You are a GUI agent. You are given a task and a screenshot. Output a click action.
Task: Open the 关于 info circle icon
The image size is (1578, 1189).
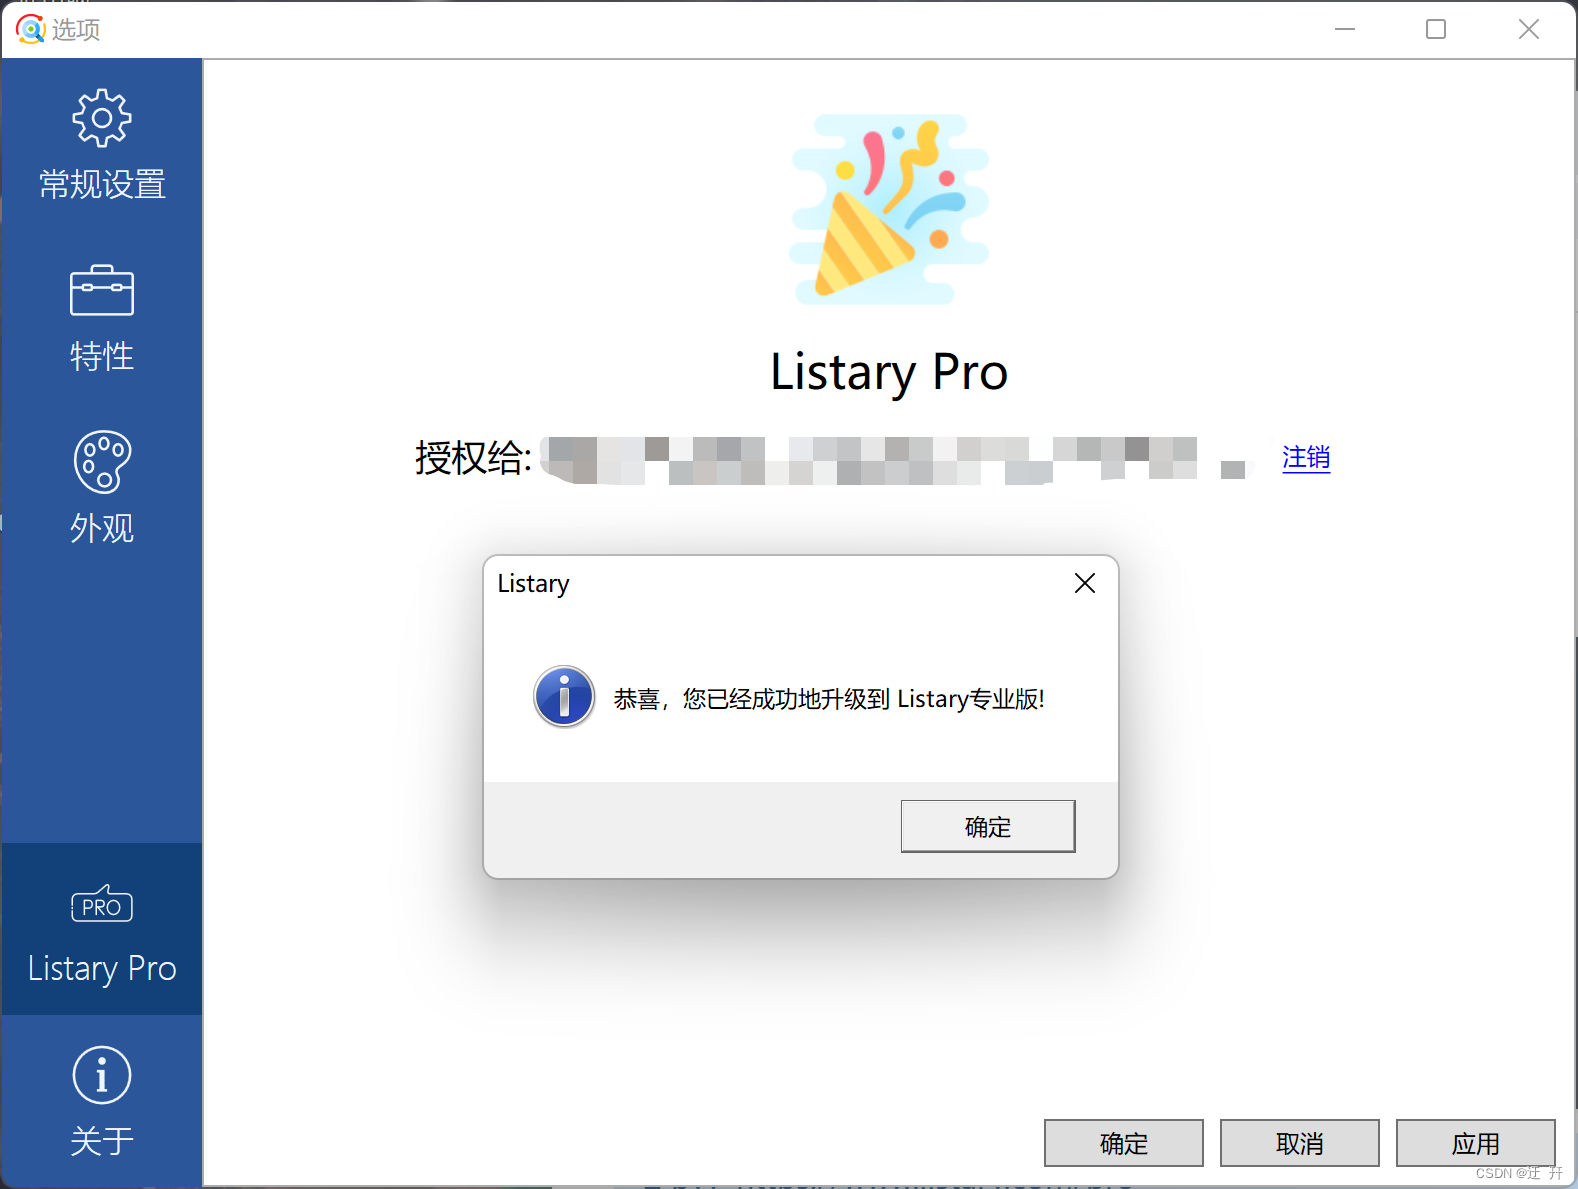click(101, 1075)
